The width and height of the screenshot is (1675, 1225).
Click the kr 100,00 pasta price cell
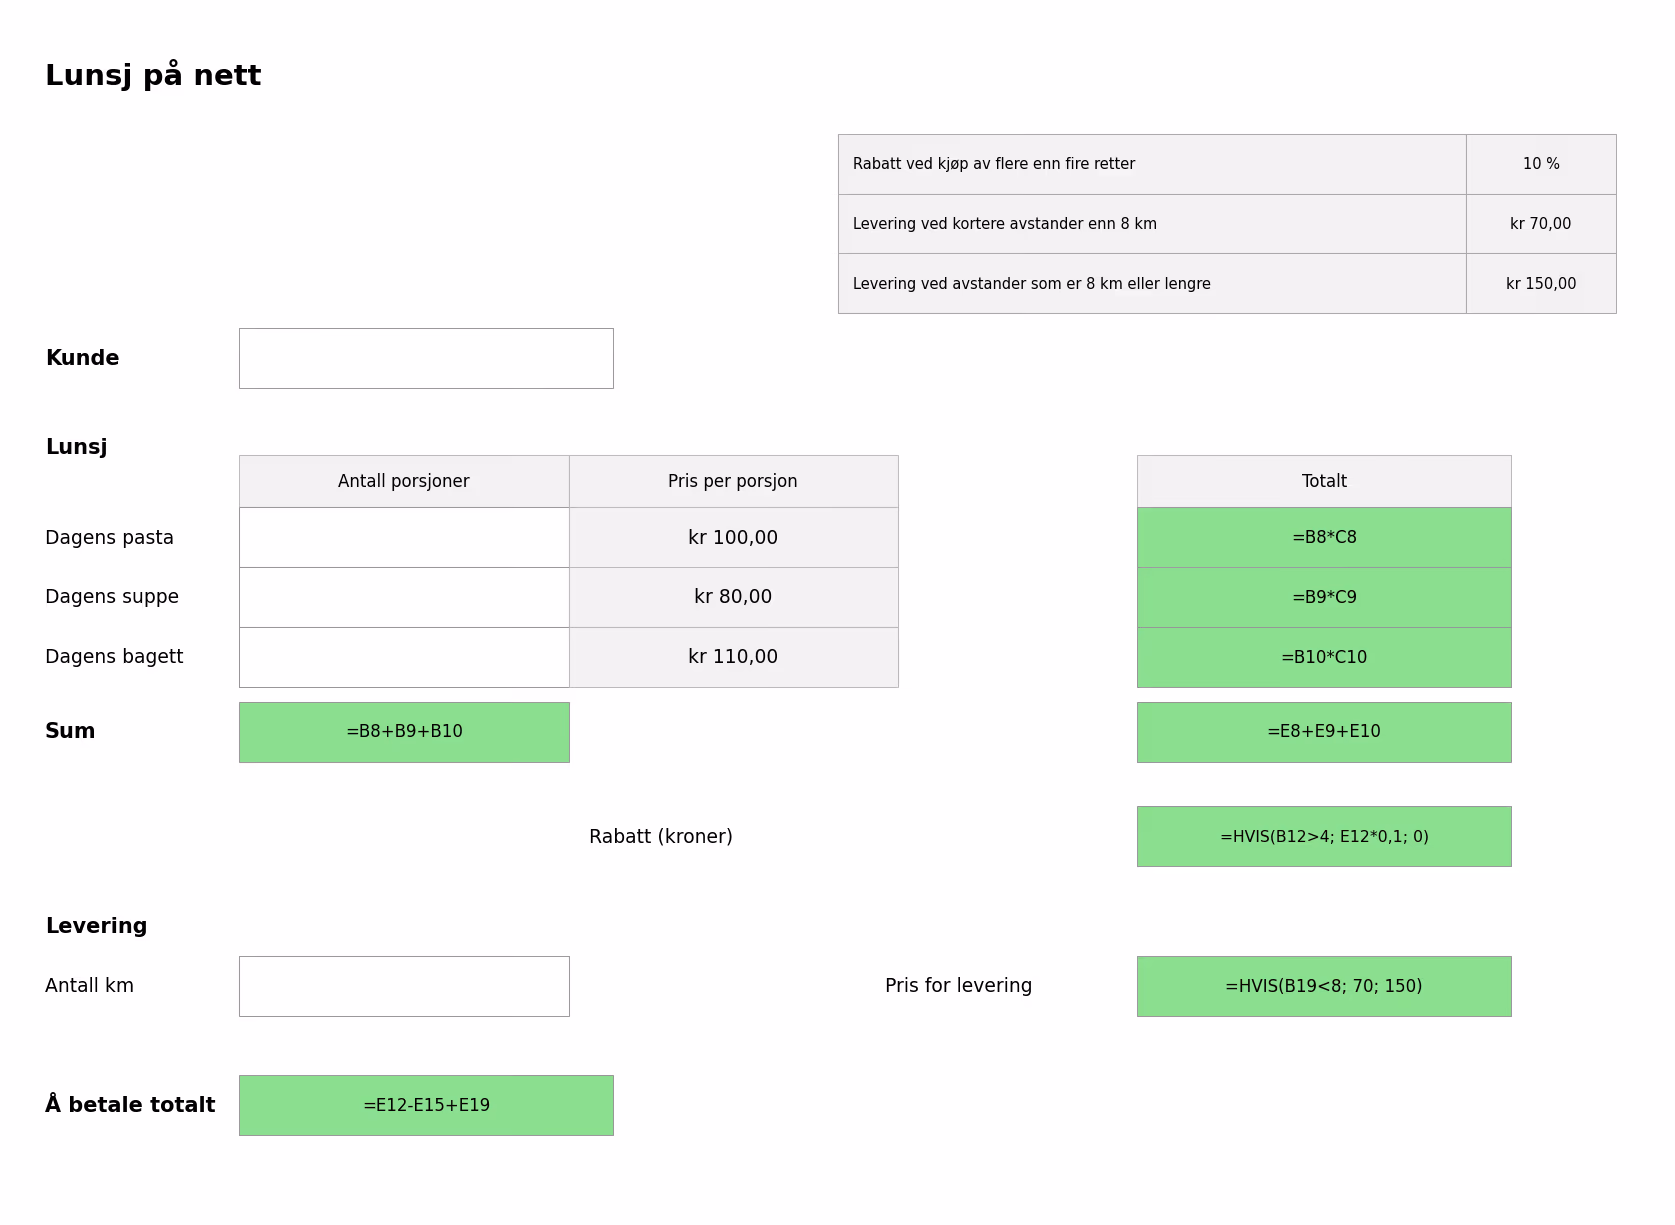[x=733, y=537]
